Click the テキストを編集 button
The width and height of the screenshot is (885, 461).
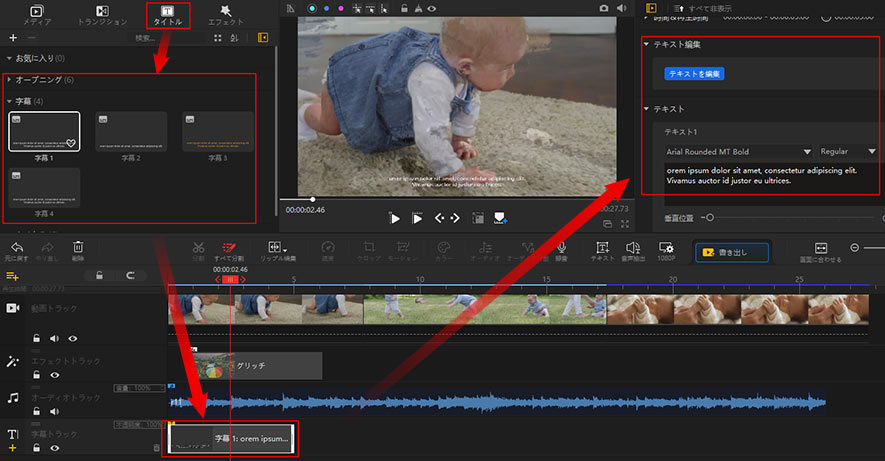click(x=694, y=74)
